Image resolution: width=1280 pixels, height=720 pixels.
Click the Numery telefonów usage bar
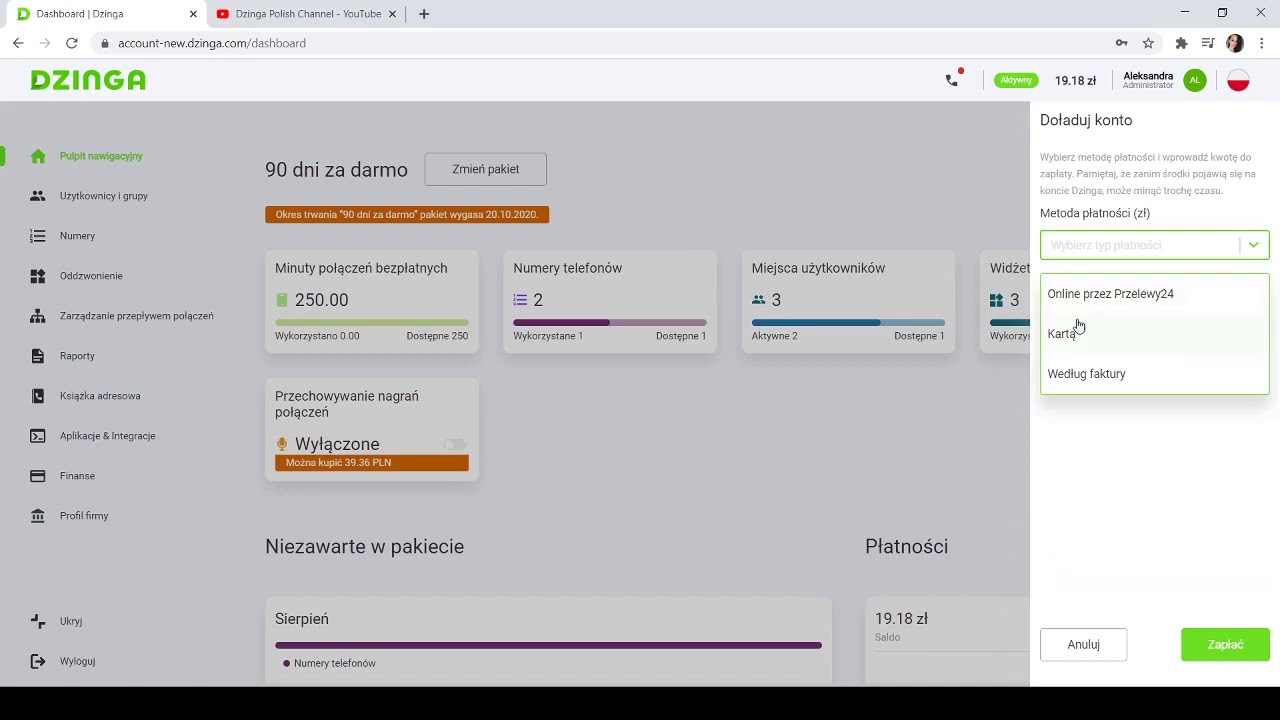610,323
